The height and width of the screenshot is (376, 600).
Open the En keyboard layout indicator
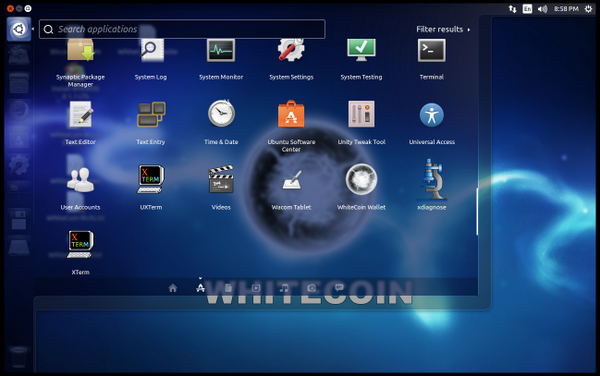[527, 9]
